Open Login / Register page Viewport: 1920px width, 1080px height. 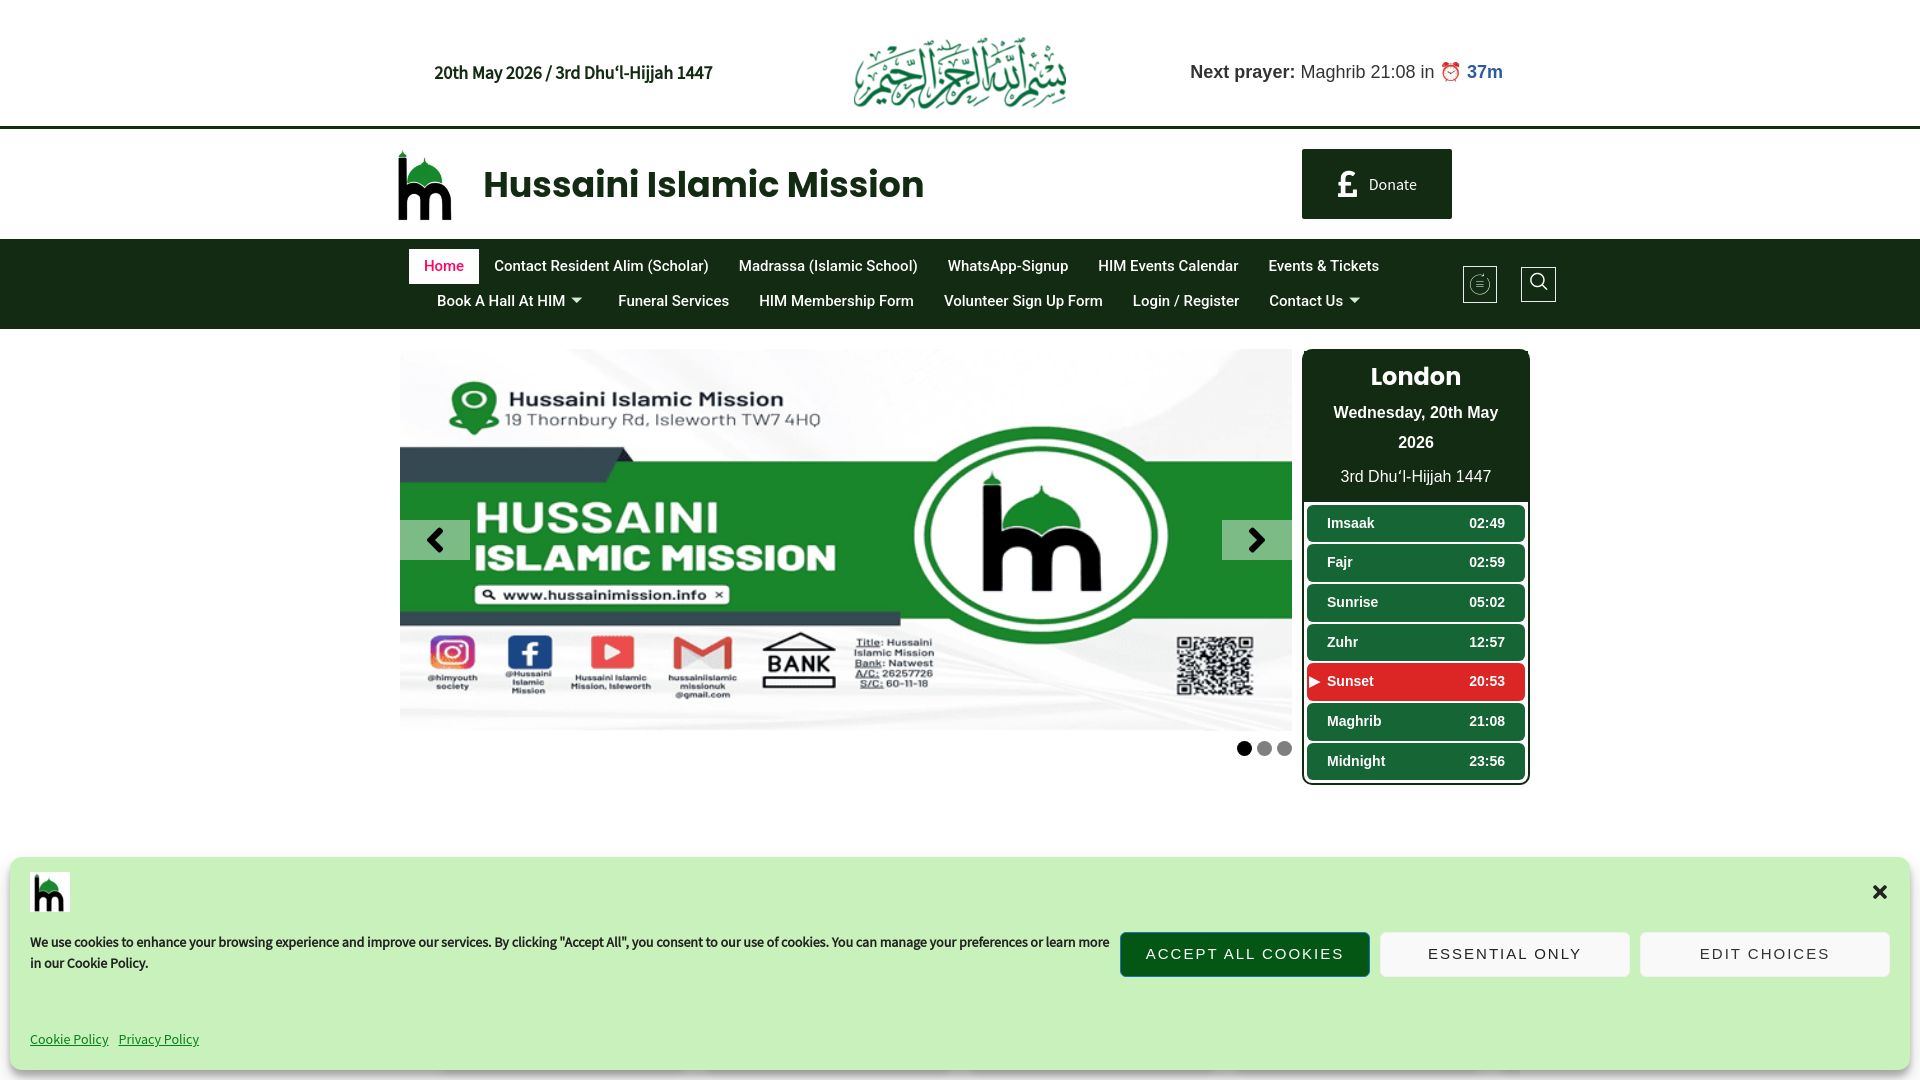coord(1186,301)
